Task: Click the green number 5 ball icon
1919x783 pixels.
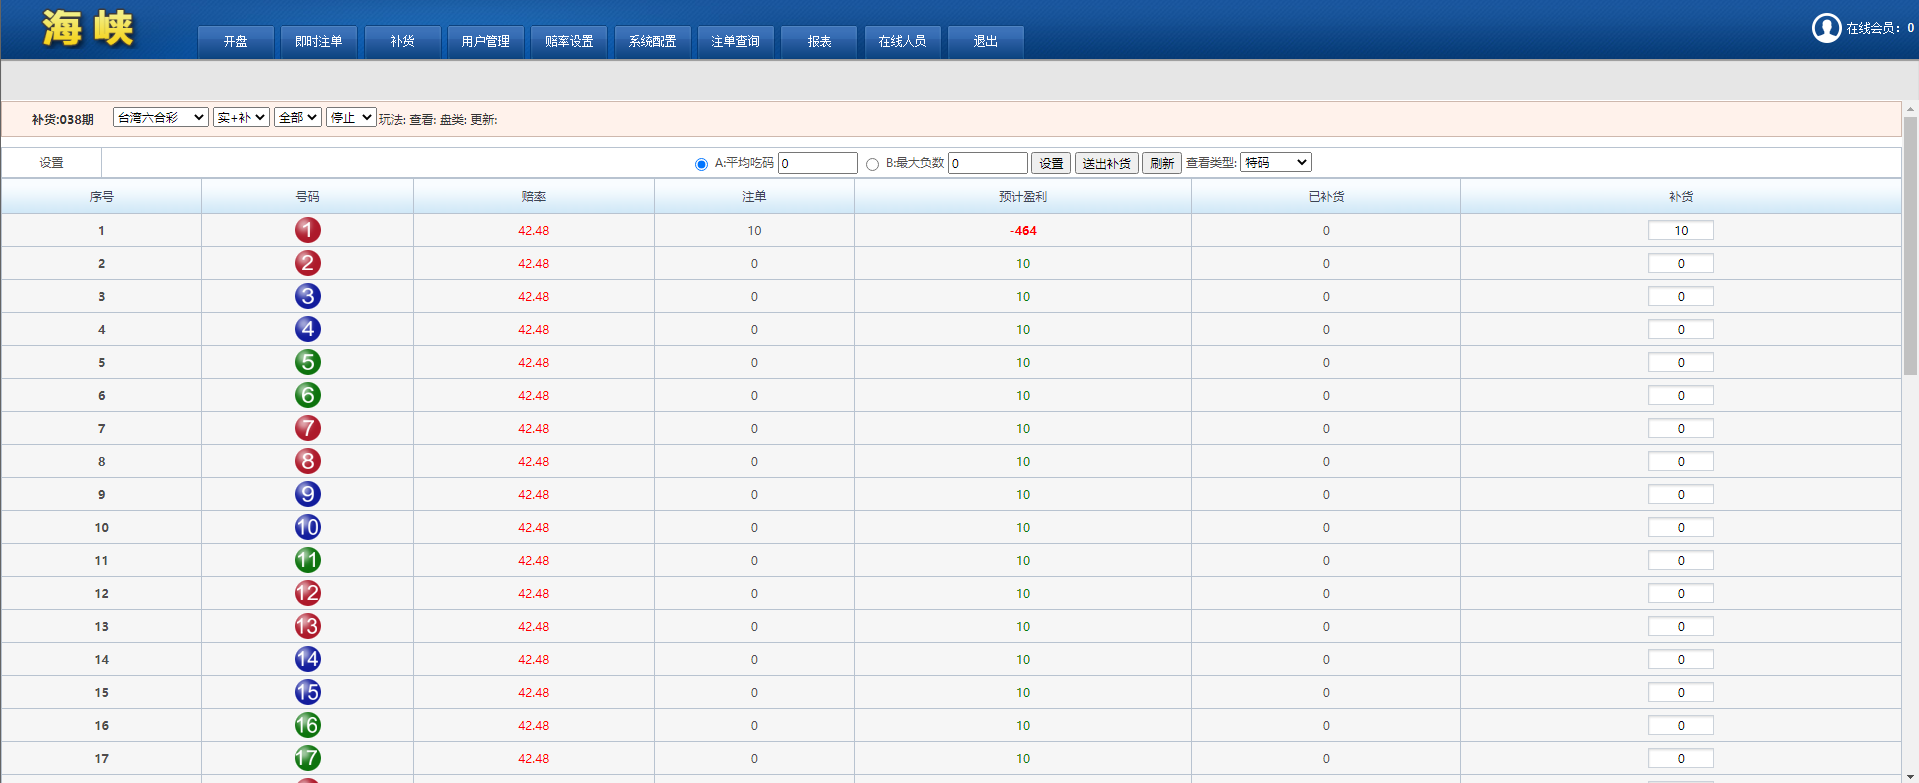Action: [x=307, y=362]
